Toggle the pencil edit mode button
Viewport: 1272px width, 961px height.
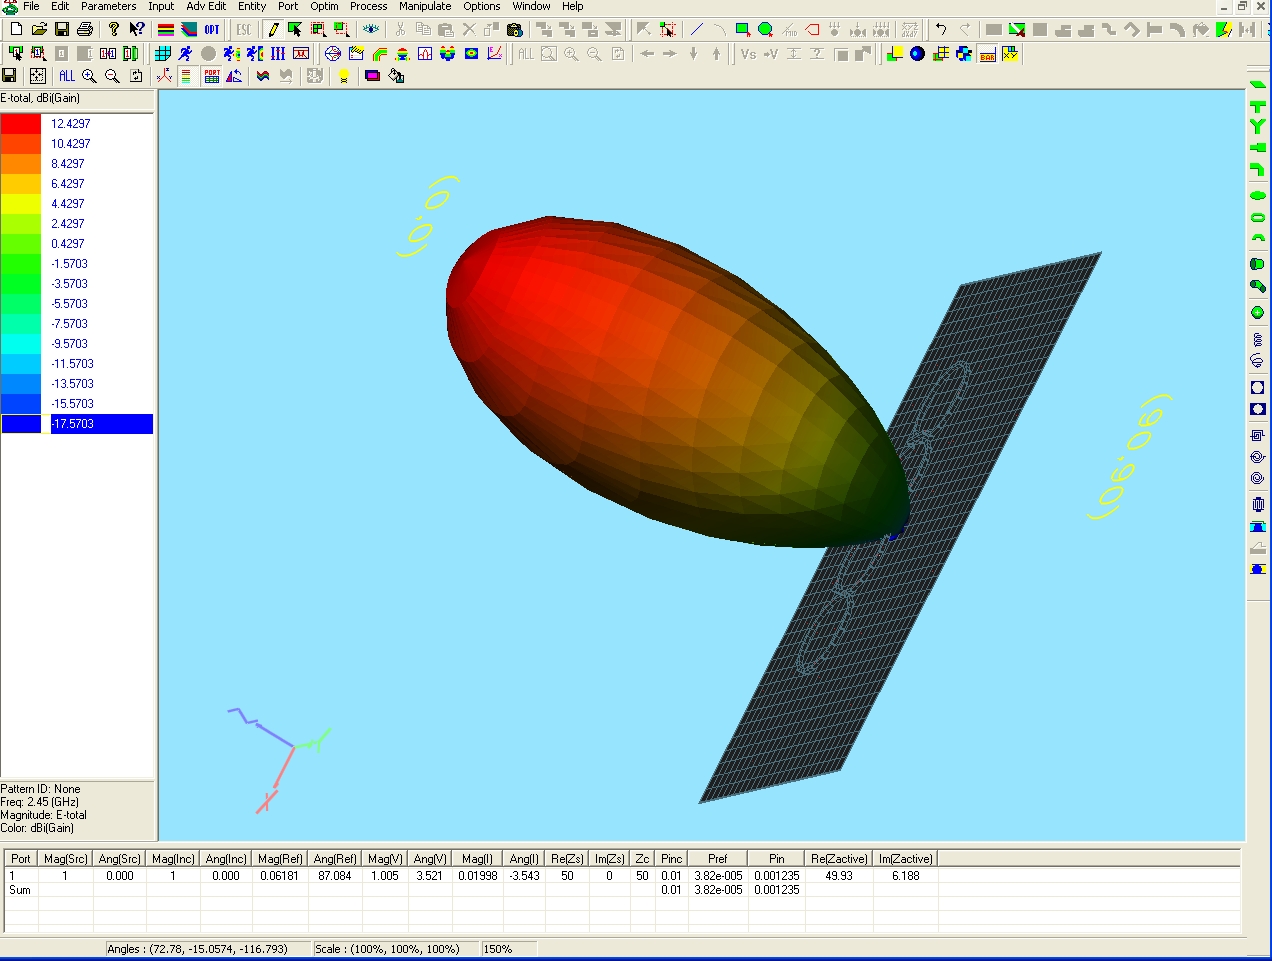coord(273,29)
